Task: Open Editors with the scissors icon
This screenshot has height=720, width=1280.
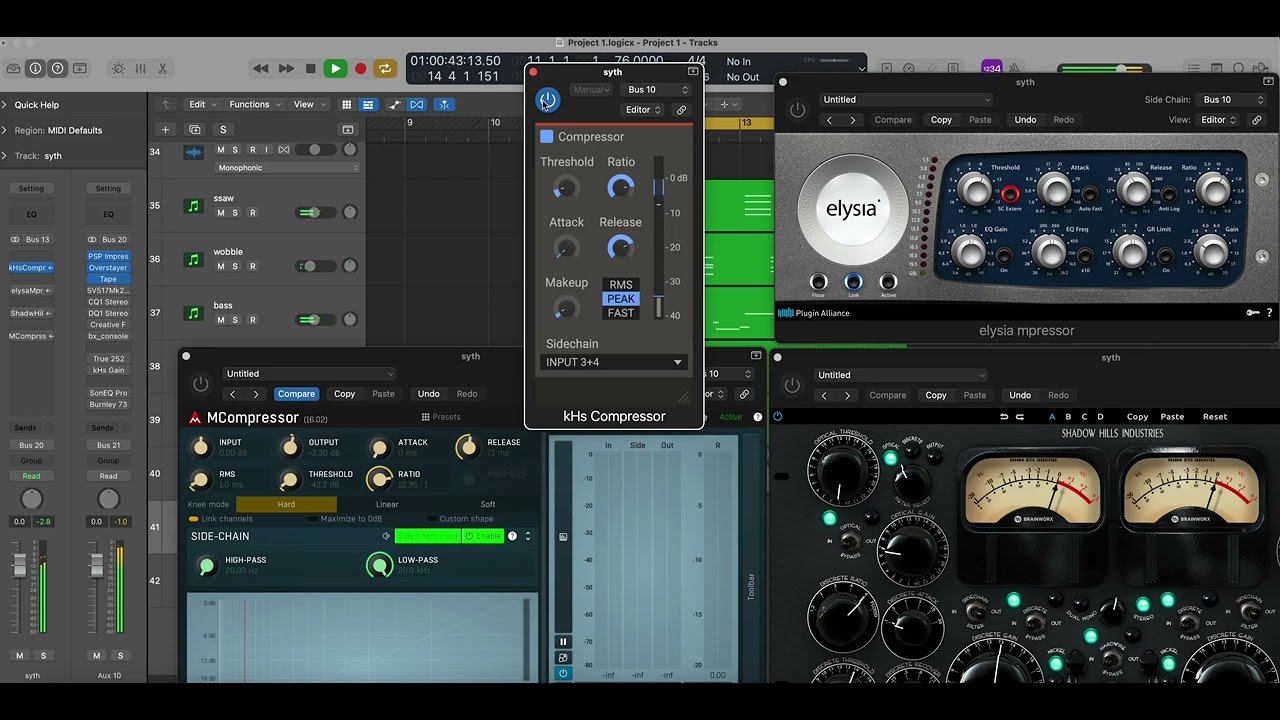Action: 162,69
